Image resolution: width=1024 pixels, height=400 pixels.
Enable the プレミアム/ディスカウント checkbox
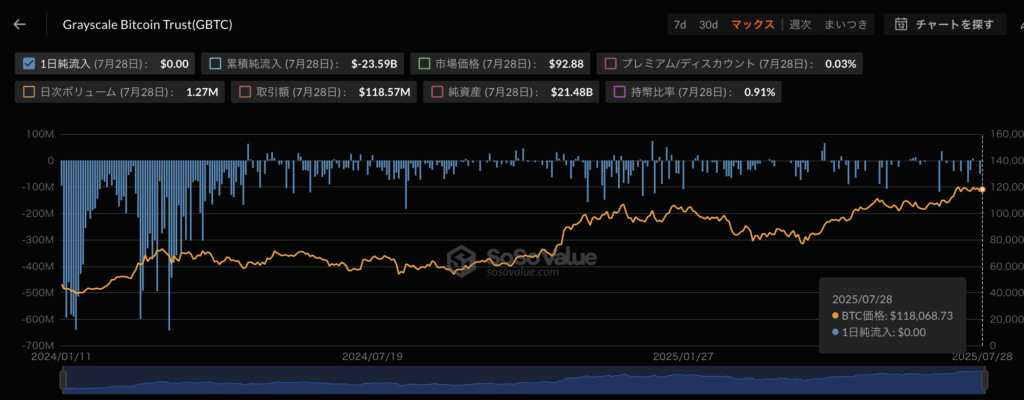click(x=611, y=64)
